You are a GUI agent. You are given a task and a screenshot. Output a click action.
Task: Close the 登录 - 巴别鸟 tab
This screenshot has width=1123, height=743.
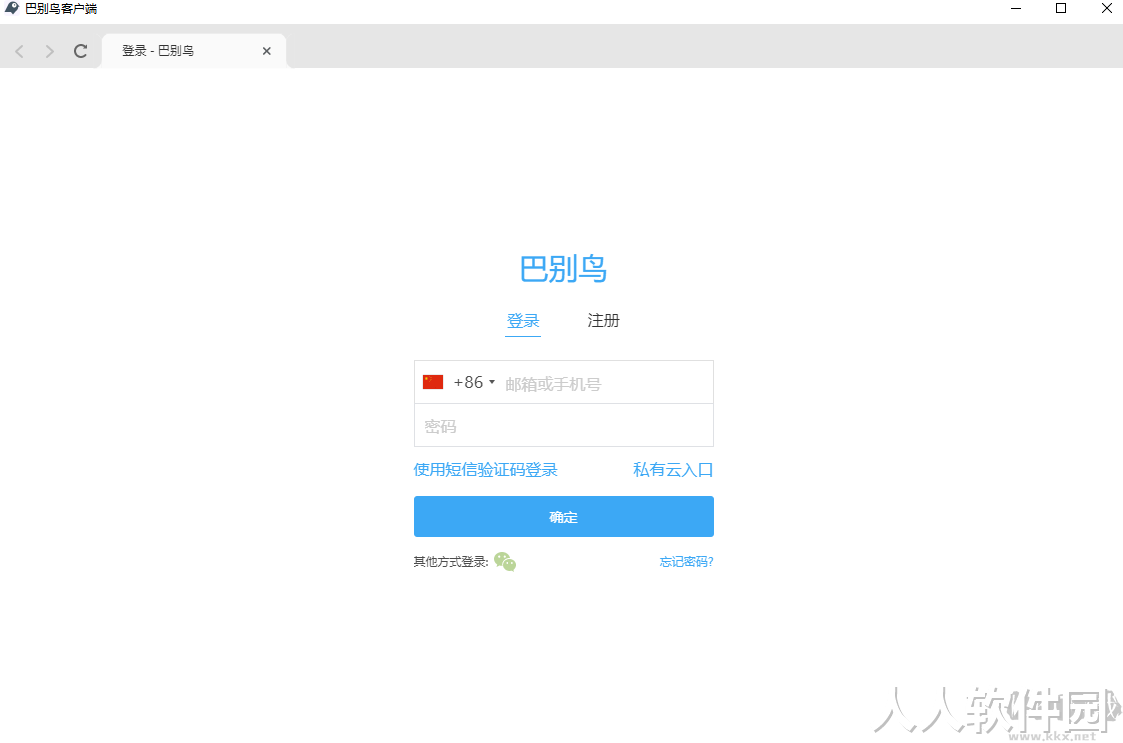point(266,51)
